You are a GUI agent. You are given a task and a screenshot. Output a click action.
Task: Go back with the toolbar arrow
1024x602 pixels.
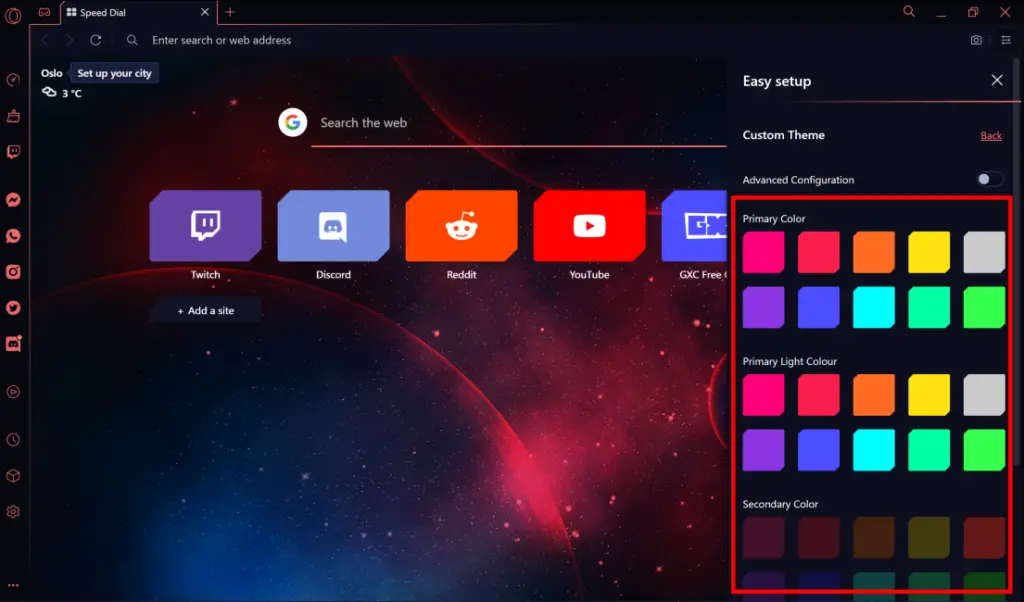tap(44, 40)
